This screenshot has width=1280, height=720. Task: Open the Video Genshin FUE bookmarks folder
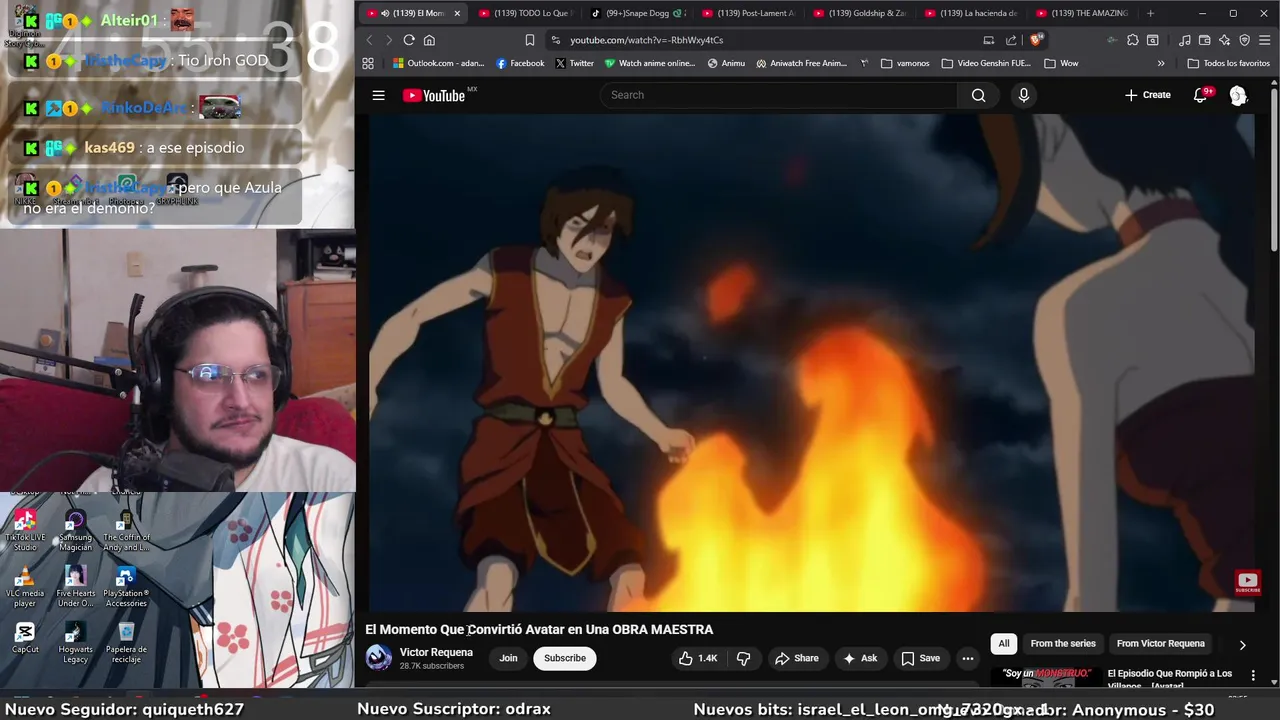986,63
